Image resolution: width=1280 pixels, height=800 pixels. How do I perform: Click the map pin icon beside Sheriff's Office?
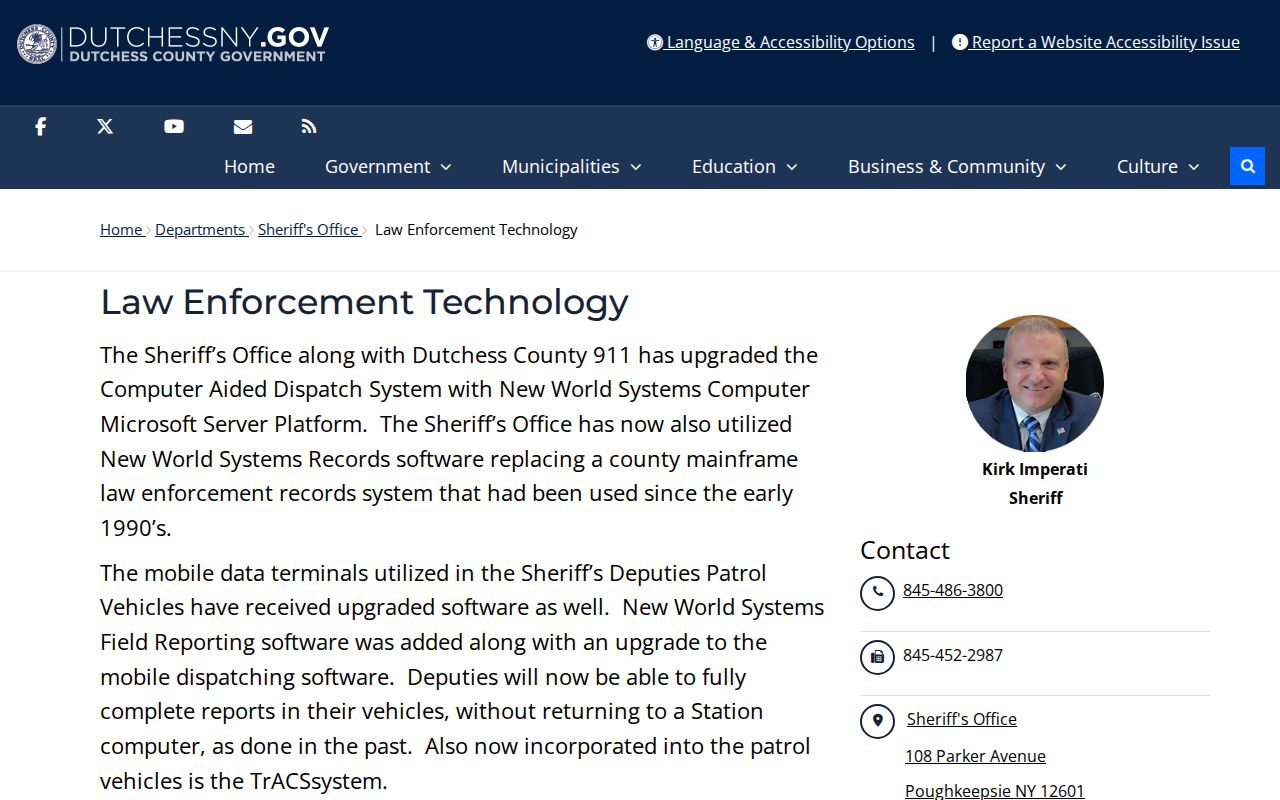click(877, 721)
